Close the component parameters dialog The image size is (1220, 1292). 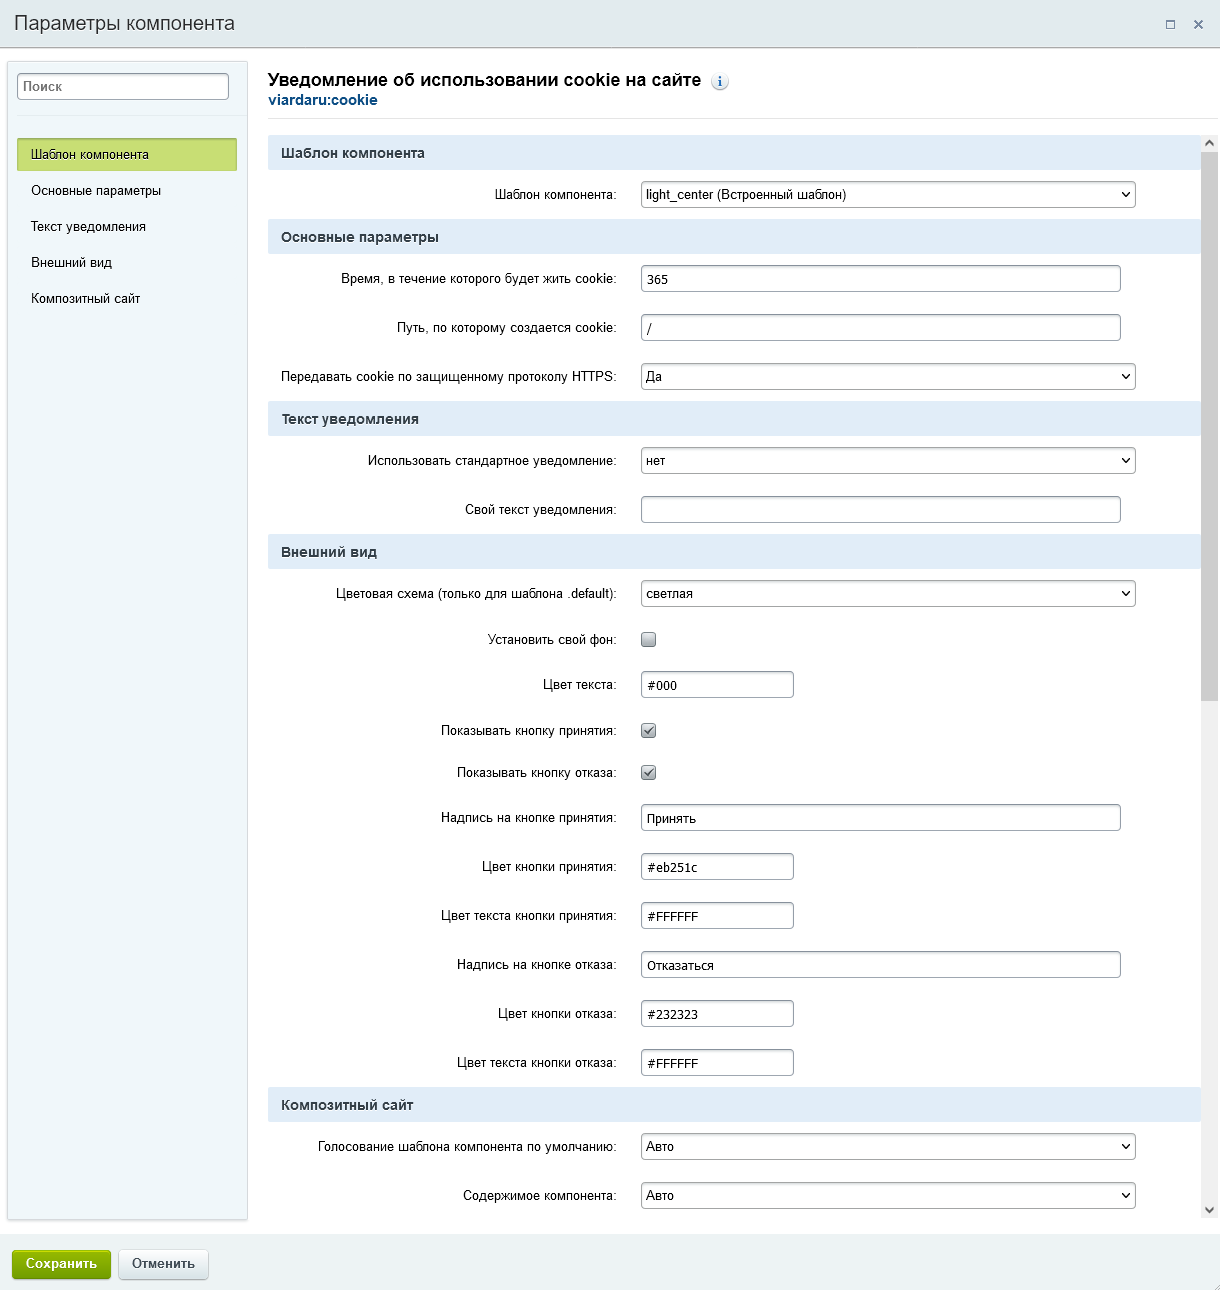click(1198, 25)
